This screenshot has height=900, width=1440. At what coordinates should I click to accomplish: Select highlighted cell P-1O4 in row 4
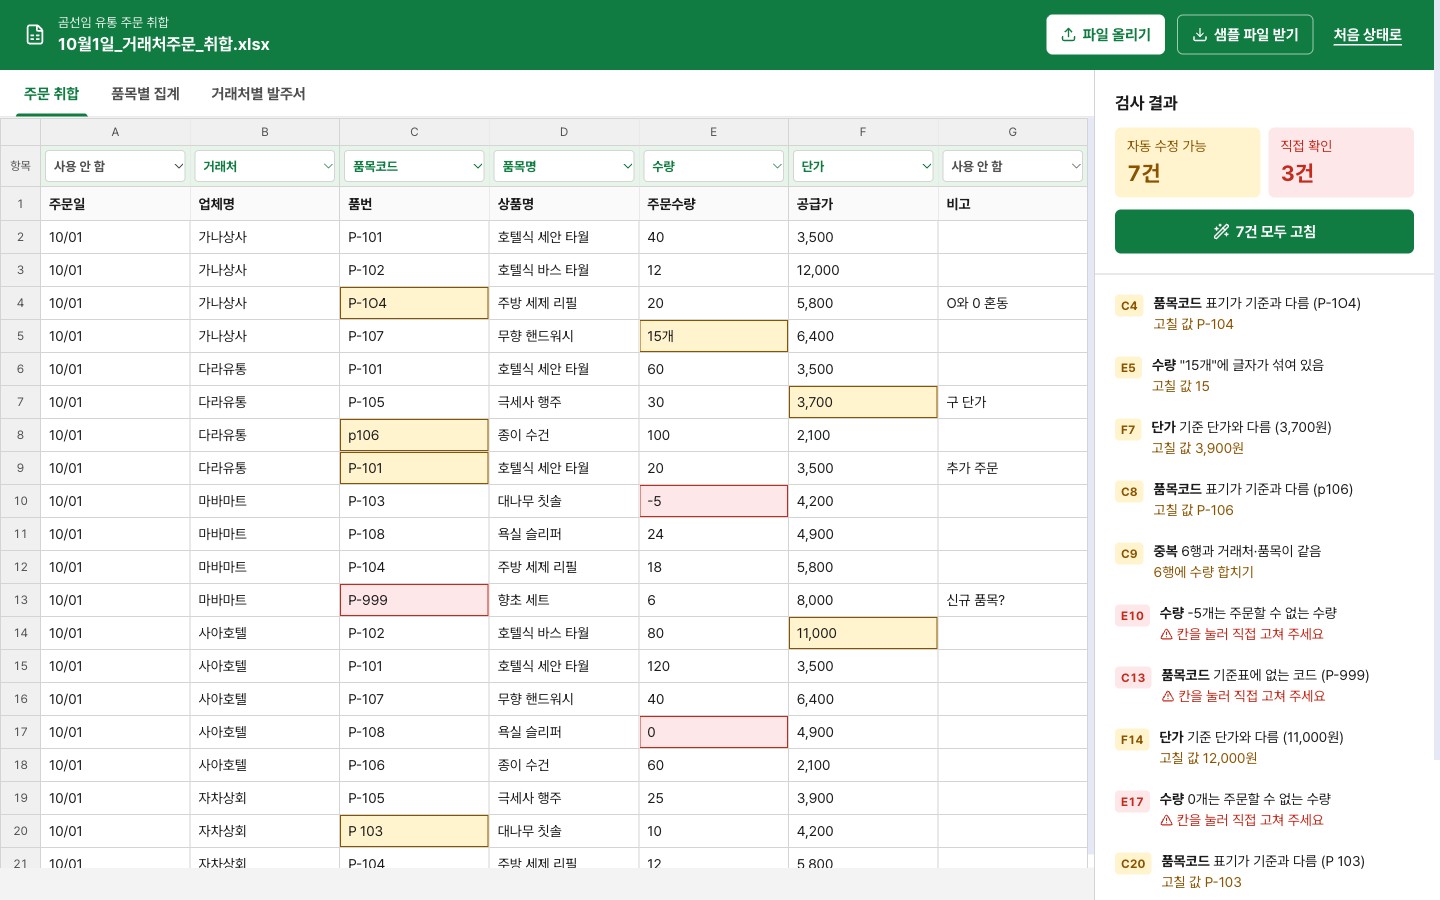[x=414, y=303]
